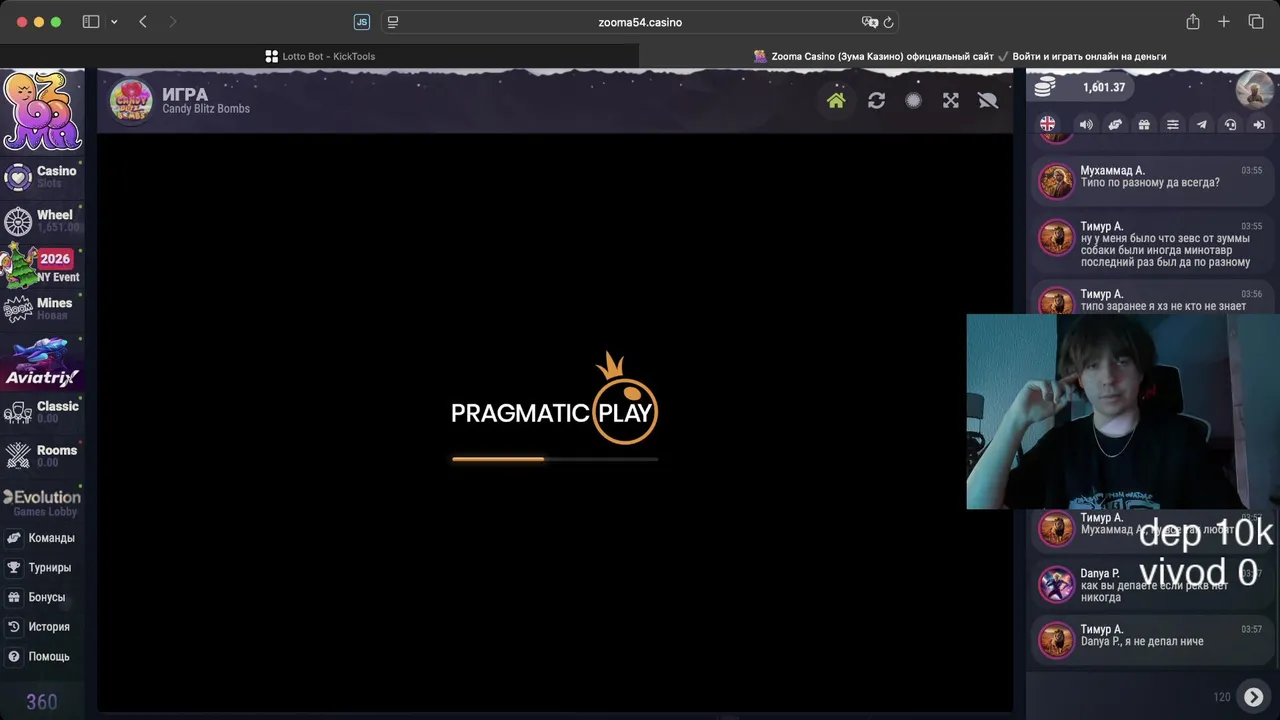
Task: Click the question mark icon beside Помощь
Action: point(14,657)
